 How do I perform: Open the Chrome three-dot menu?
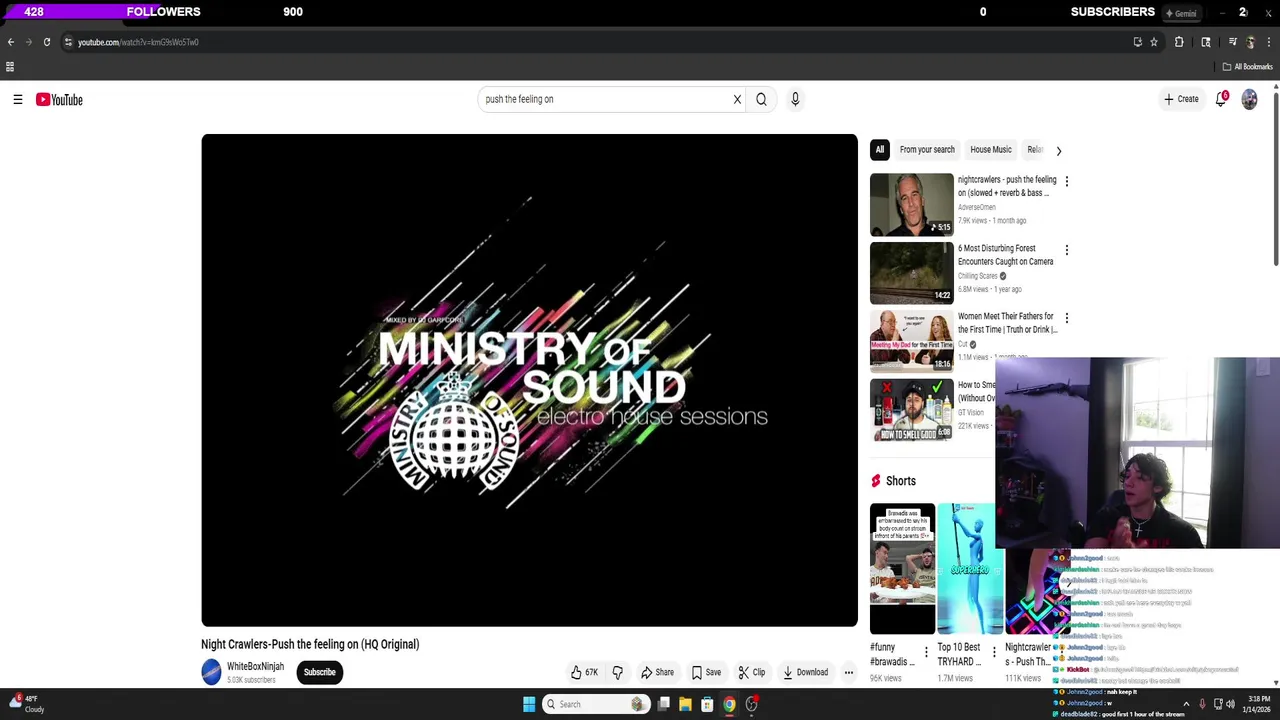[x=1270, y=42]
